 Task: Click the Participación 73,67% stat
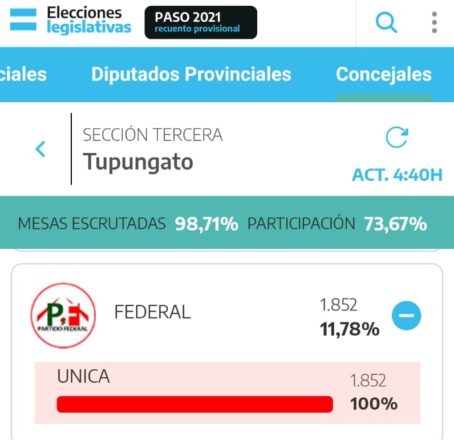point(337,224)
